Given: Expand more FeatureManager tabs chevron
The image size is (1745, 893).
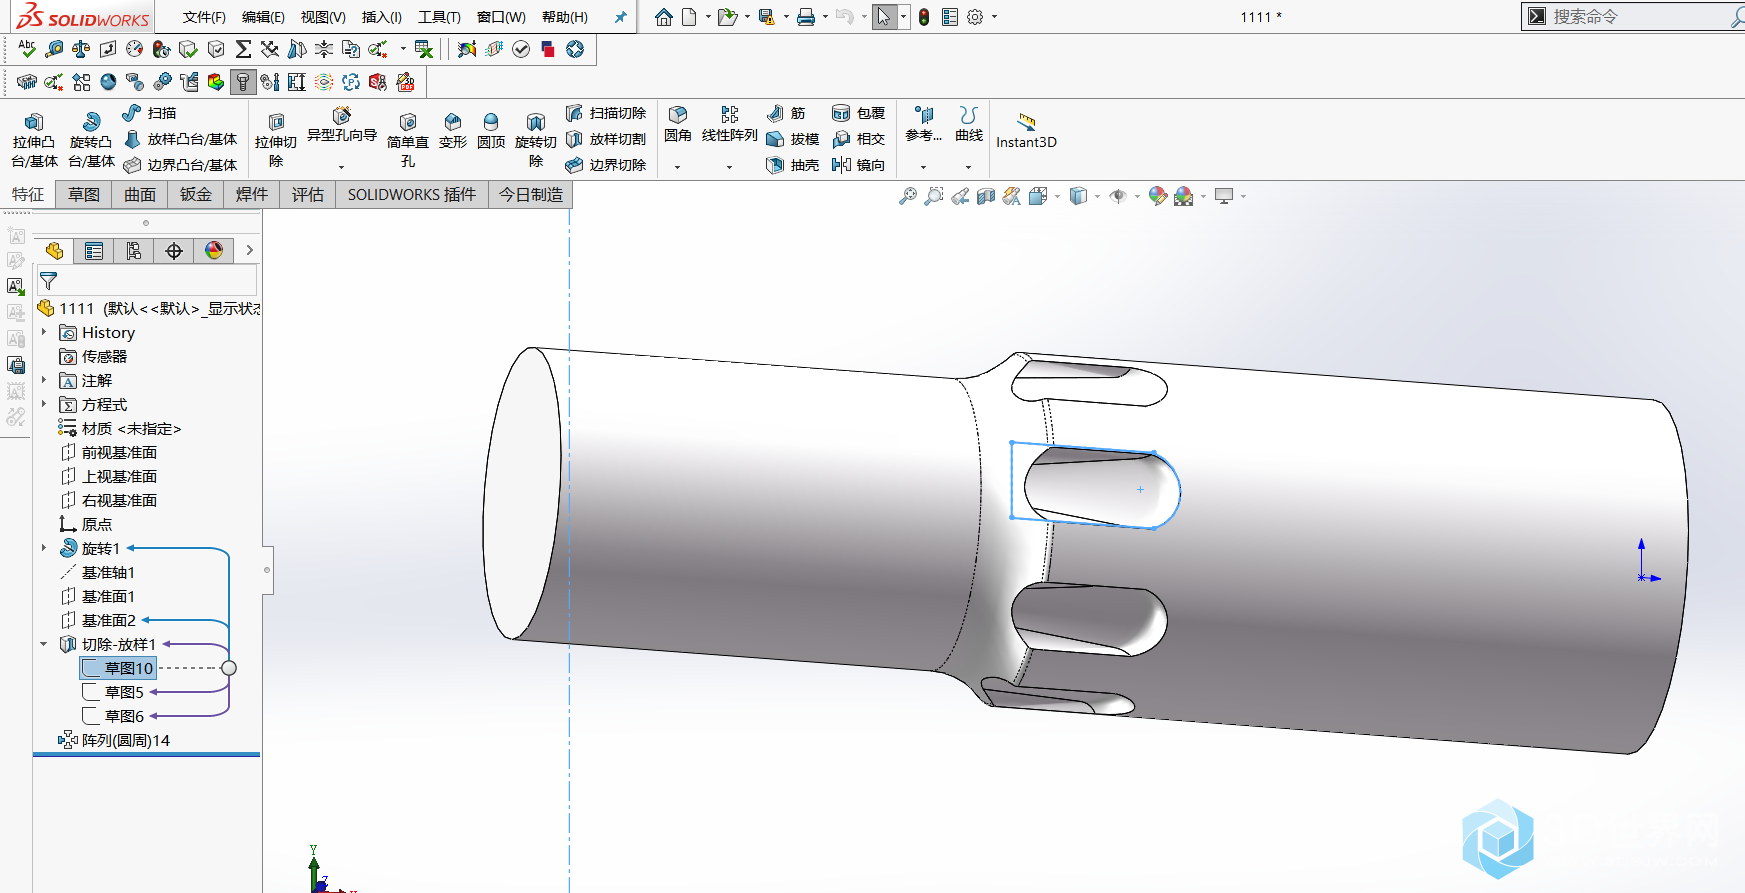Looking at the screenshot, I should pyautogui.click(x=250, y=250).
